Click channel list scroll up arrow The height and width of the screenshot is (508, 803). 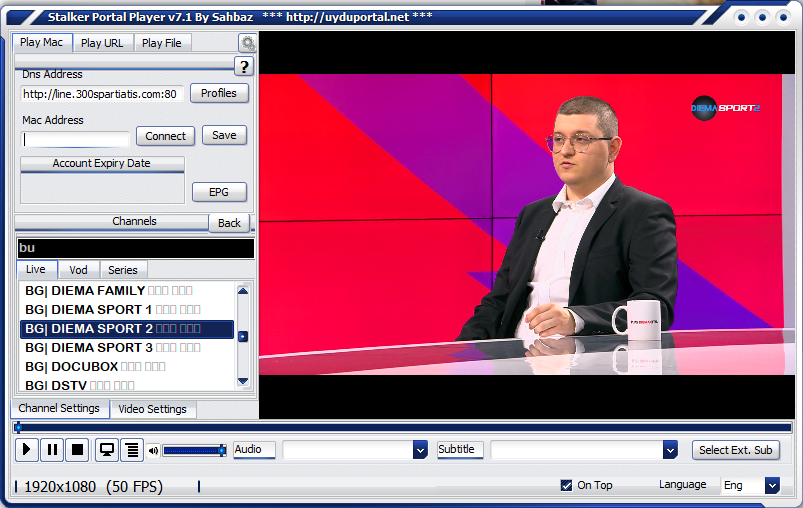[243, 291]
